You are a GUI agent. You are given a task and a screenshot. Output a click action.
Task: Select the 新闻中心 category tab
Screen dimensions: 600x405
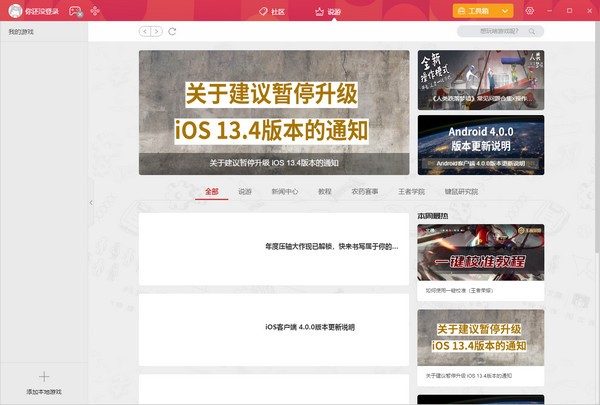285,191
